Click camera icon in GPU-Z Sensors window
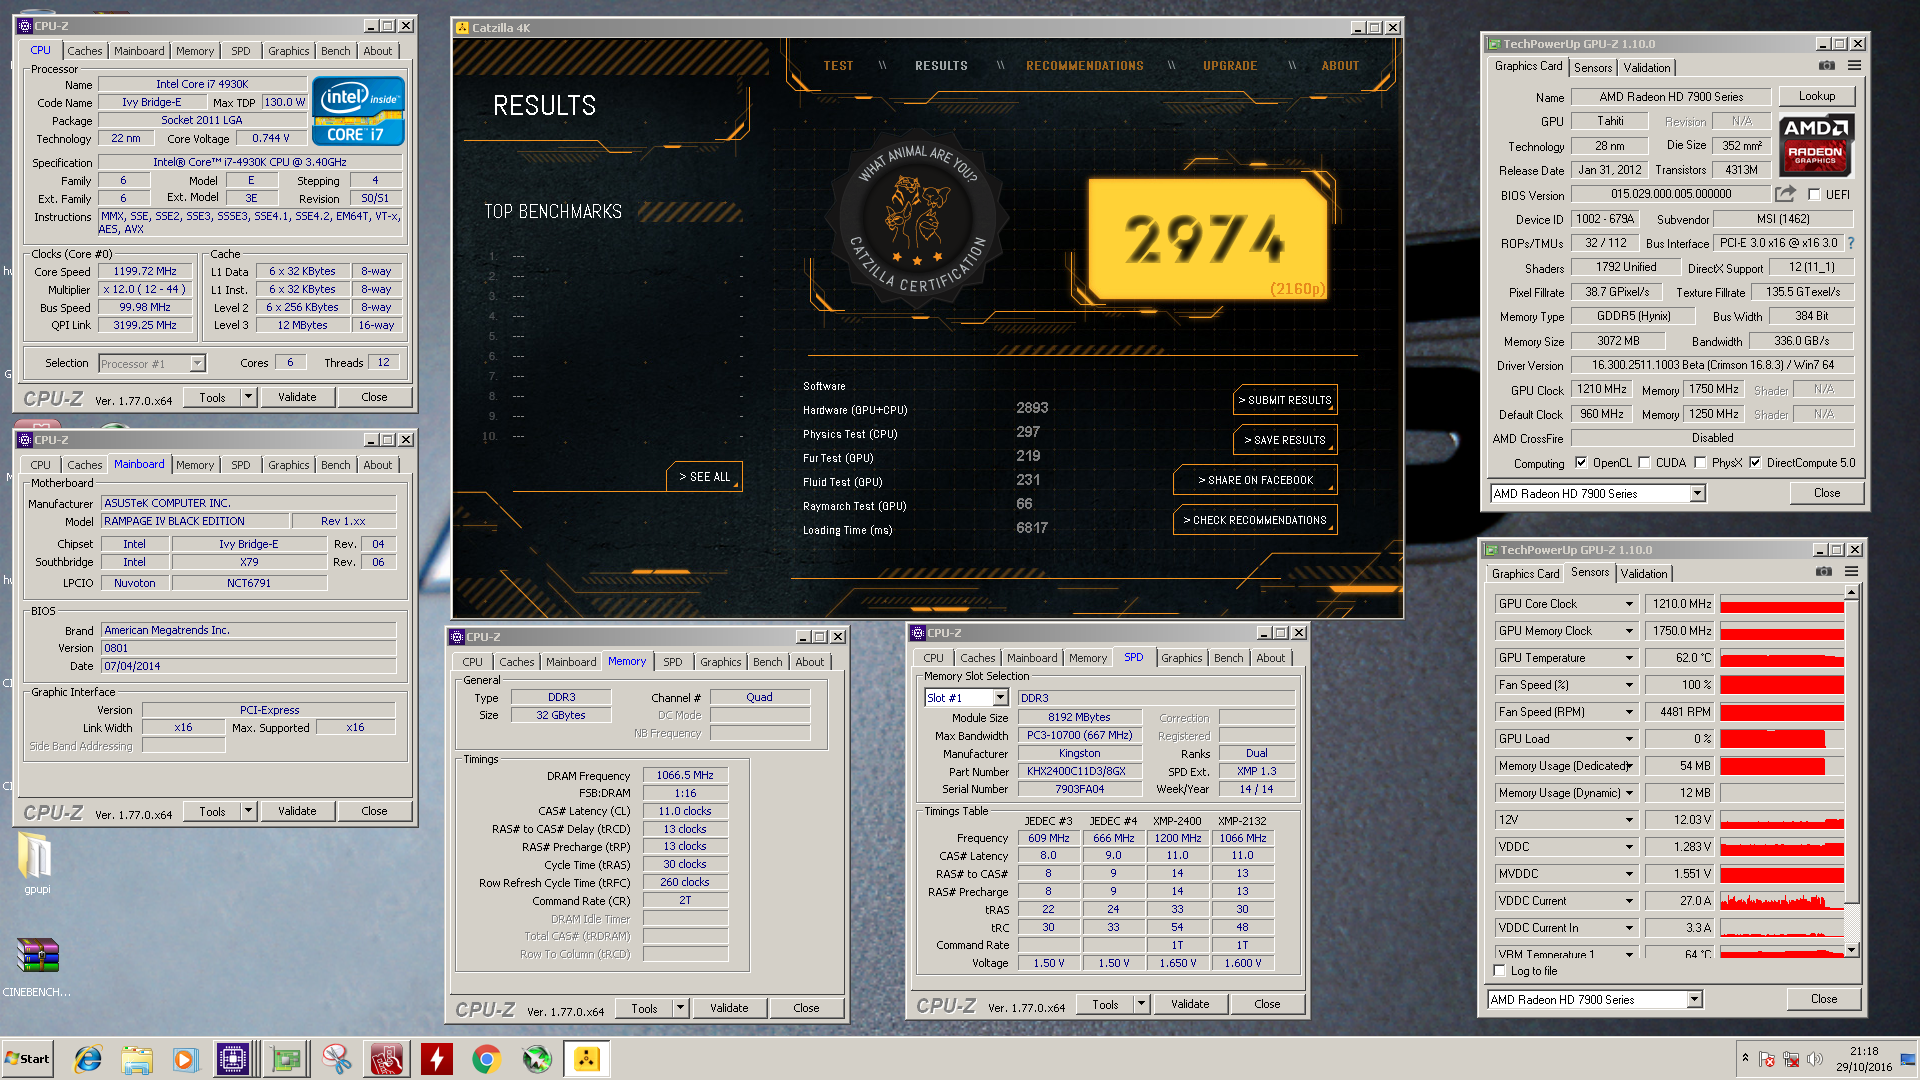The width and height of the screenshot is (1920, 1080). point(1824,572)
